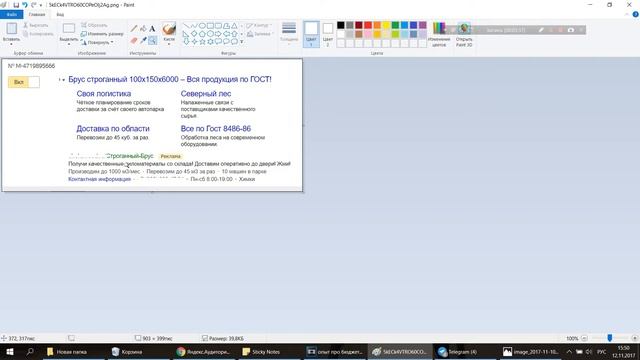Open shape Fill (Заливка) dropdown
Screen dimensions: 640x360
[259, 34]
